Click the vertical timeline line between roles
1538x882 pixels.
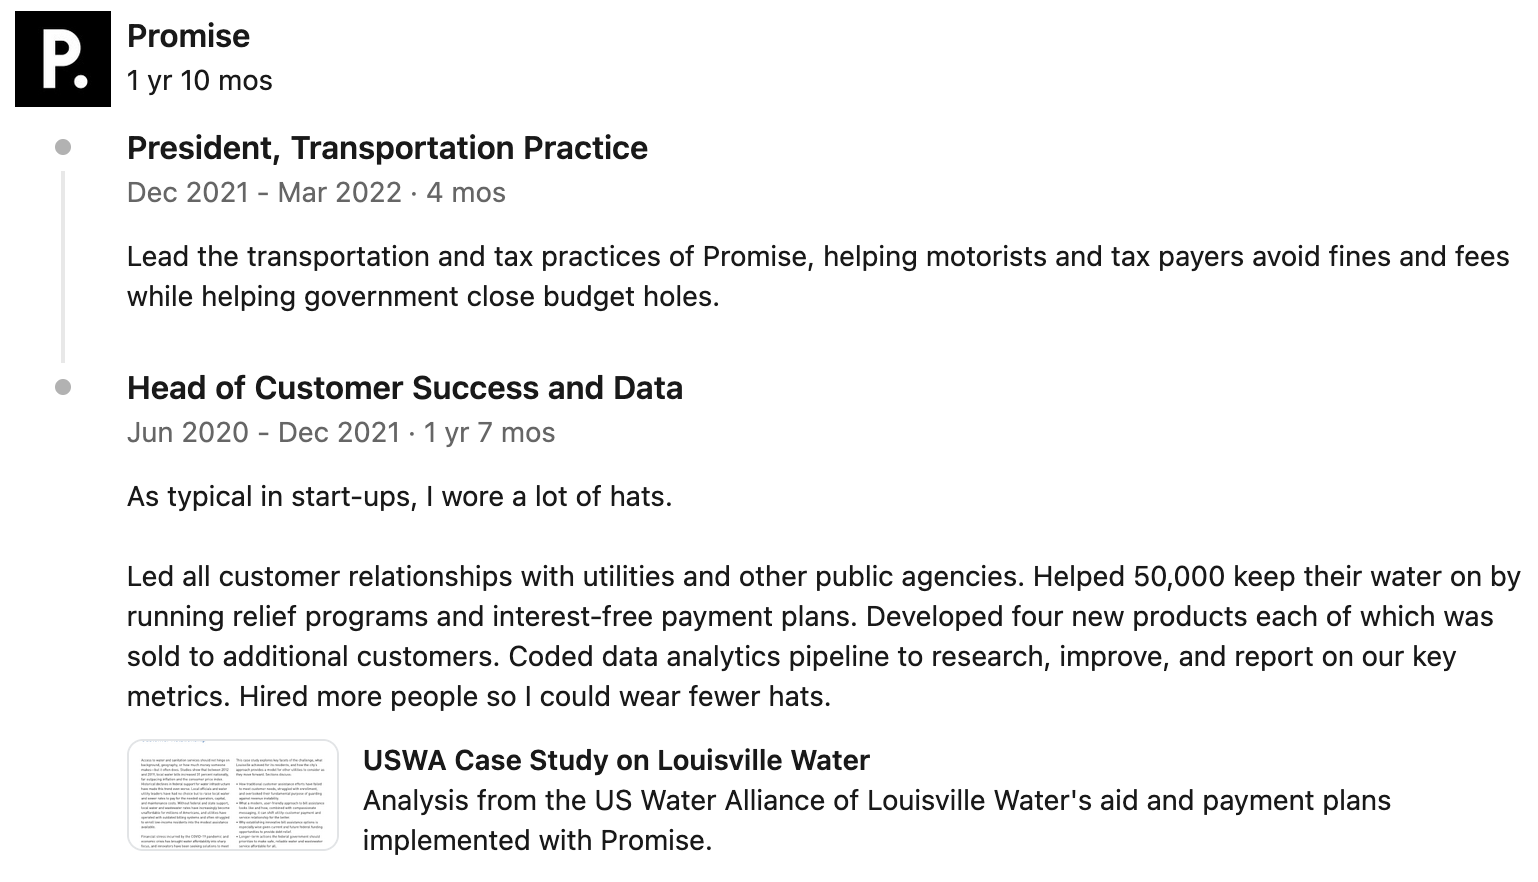point(63,266)
